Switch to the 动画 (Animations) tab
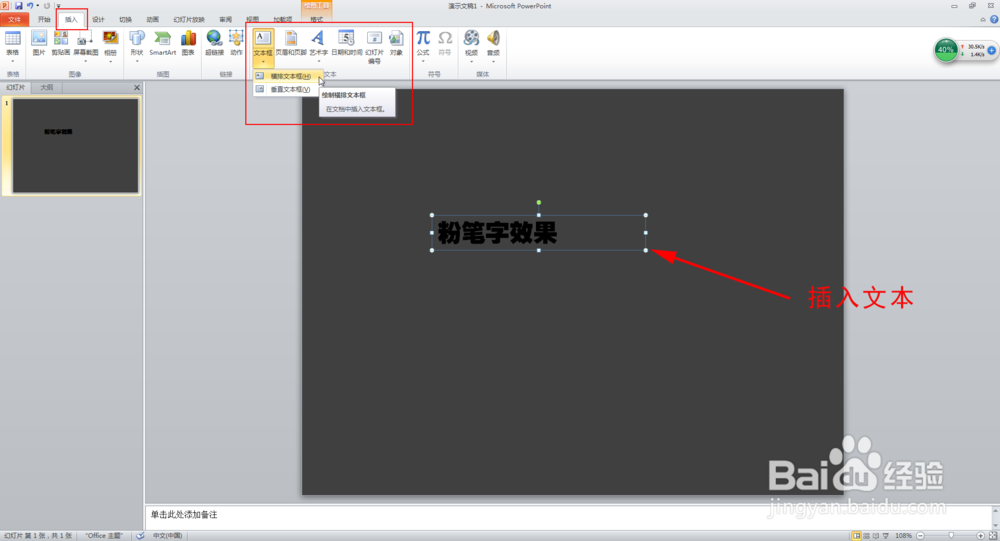Viewport: 1000px width, 541px height. (x=152, y=19)
